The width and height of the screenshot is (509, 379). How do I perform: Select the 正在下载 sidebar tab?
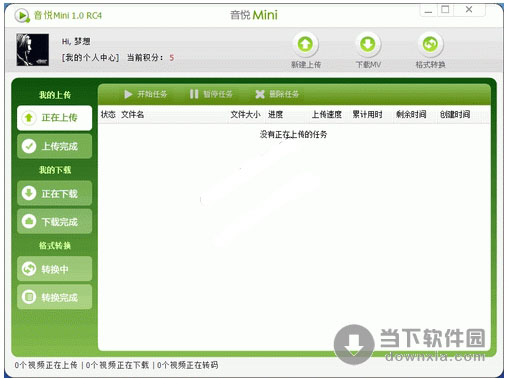(55, 193)
